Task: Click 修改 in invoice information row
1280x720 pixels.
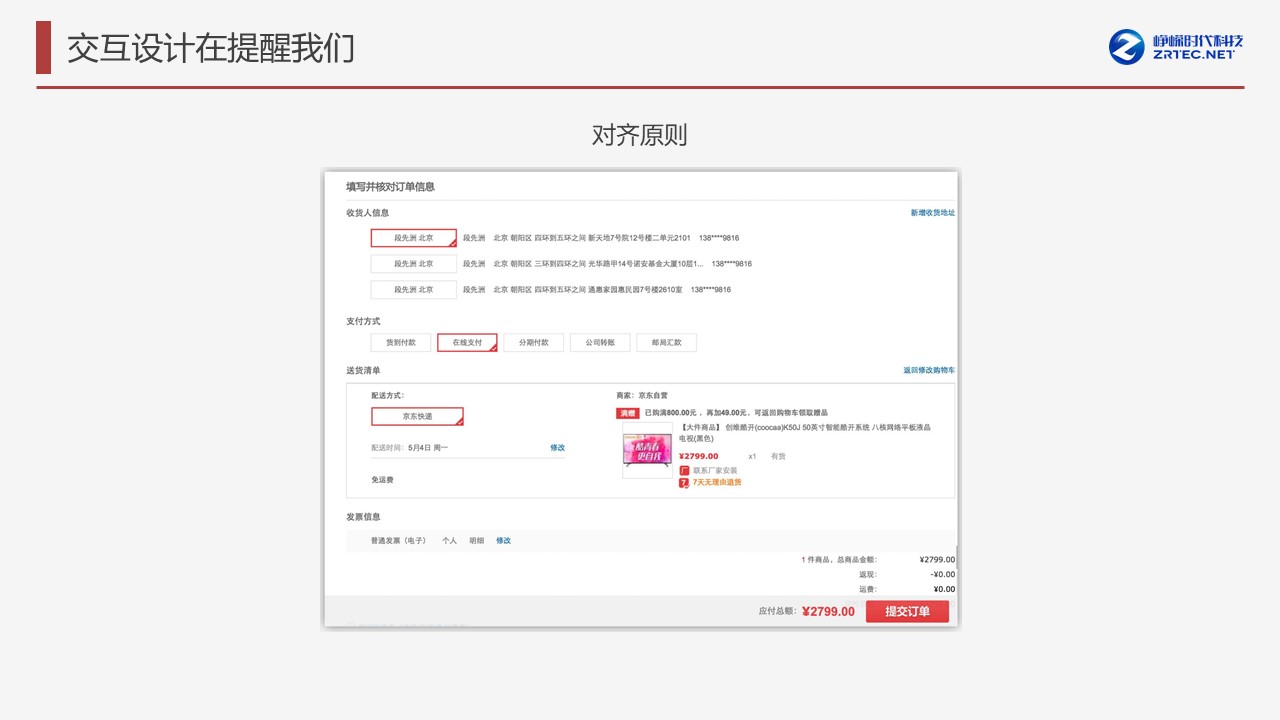Action: pyautogui.click(x=503, y=541)
